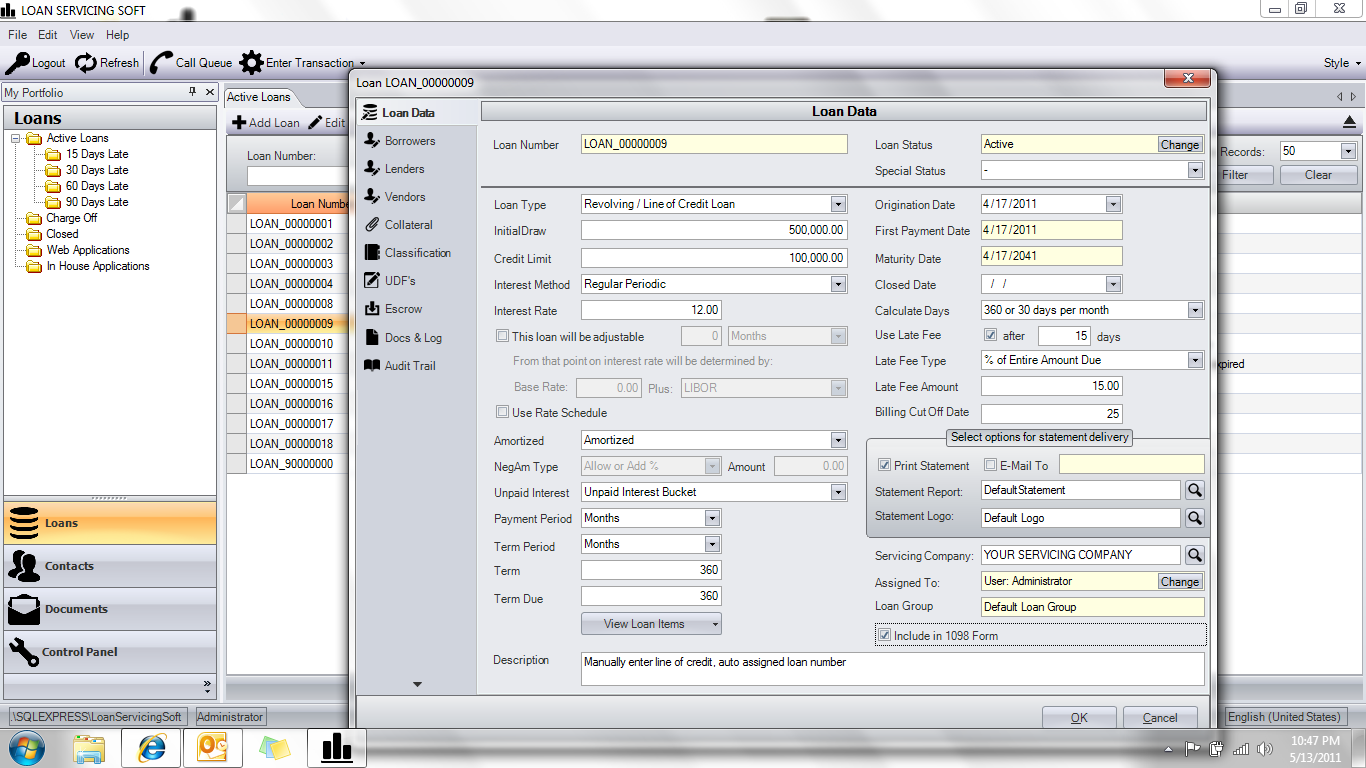Click the Description text box

[x=893, y=670]
